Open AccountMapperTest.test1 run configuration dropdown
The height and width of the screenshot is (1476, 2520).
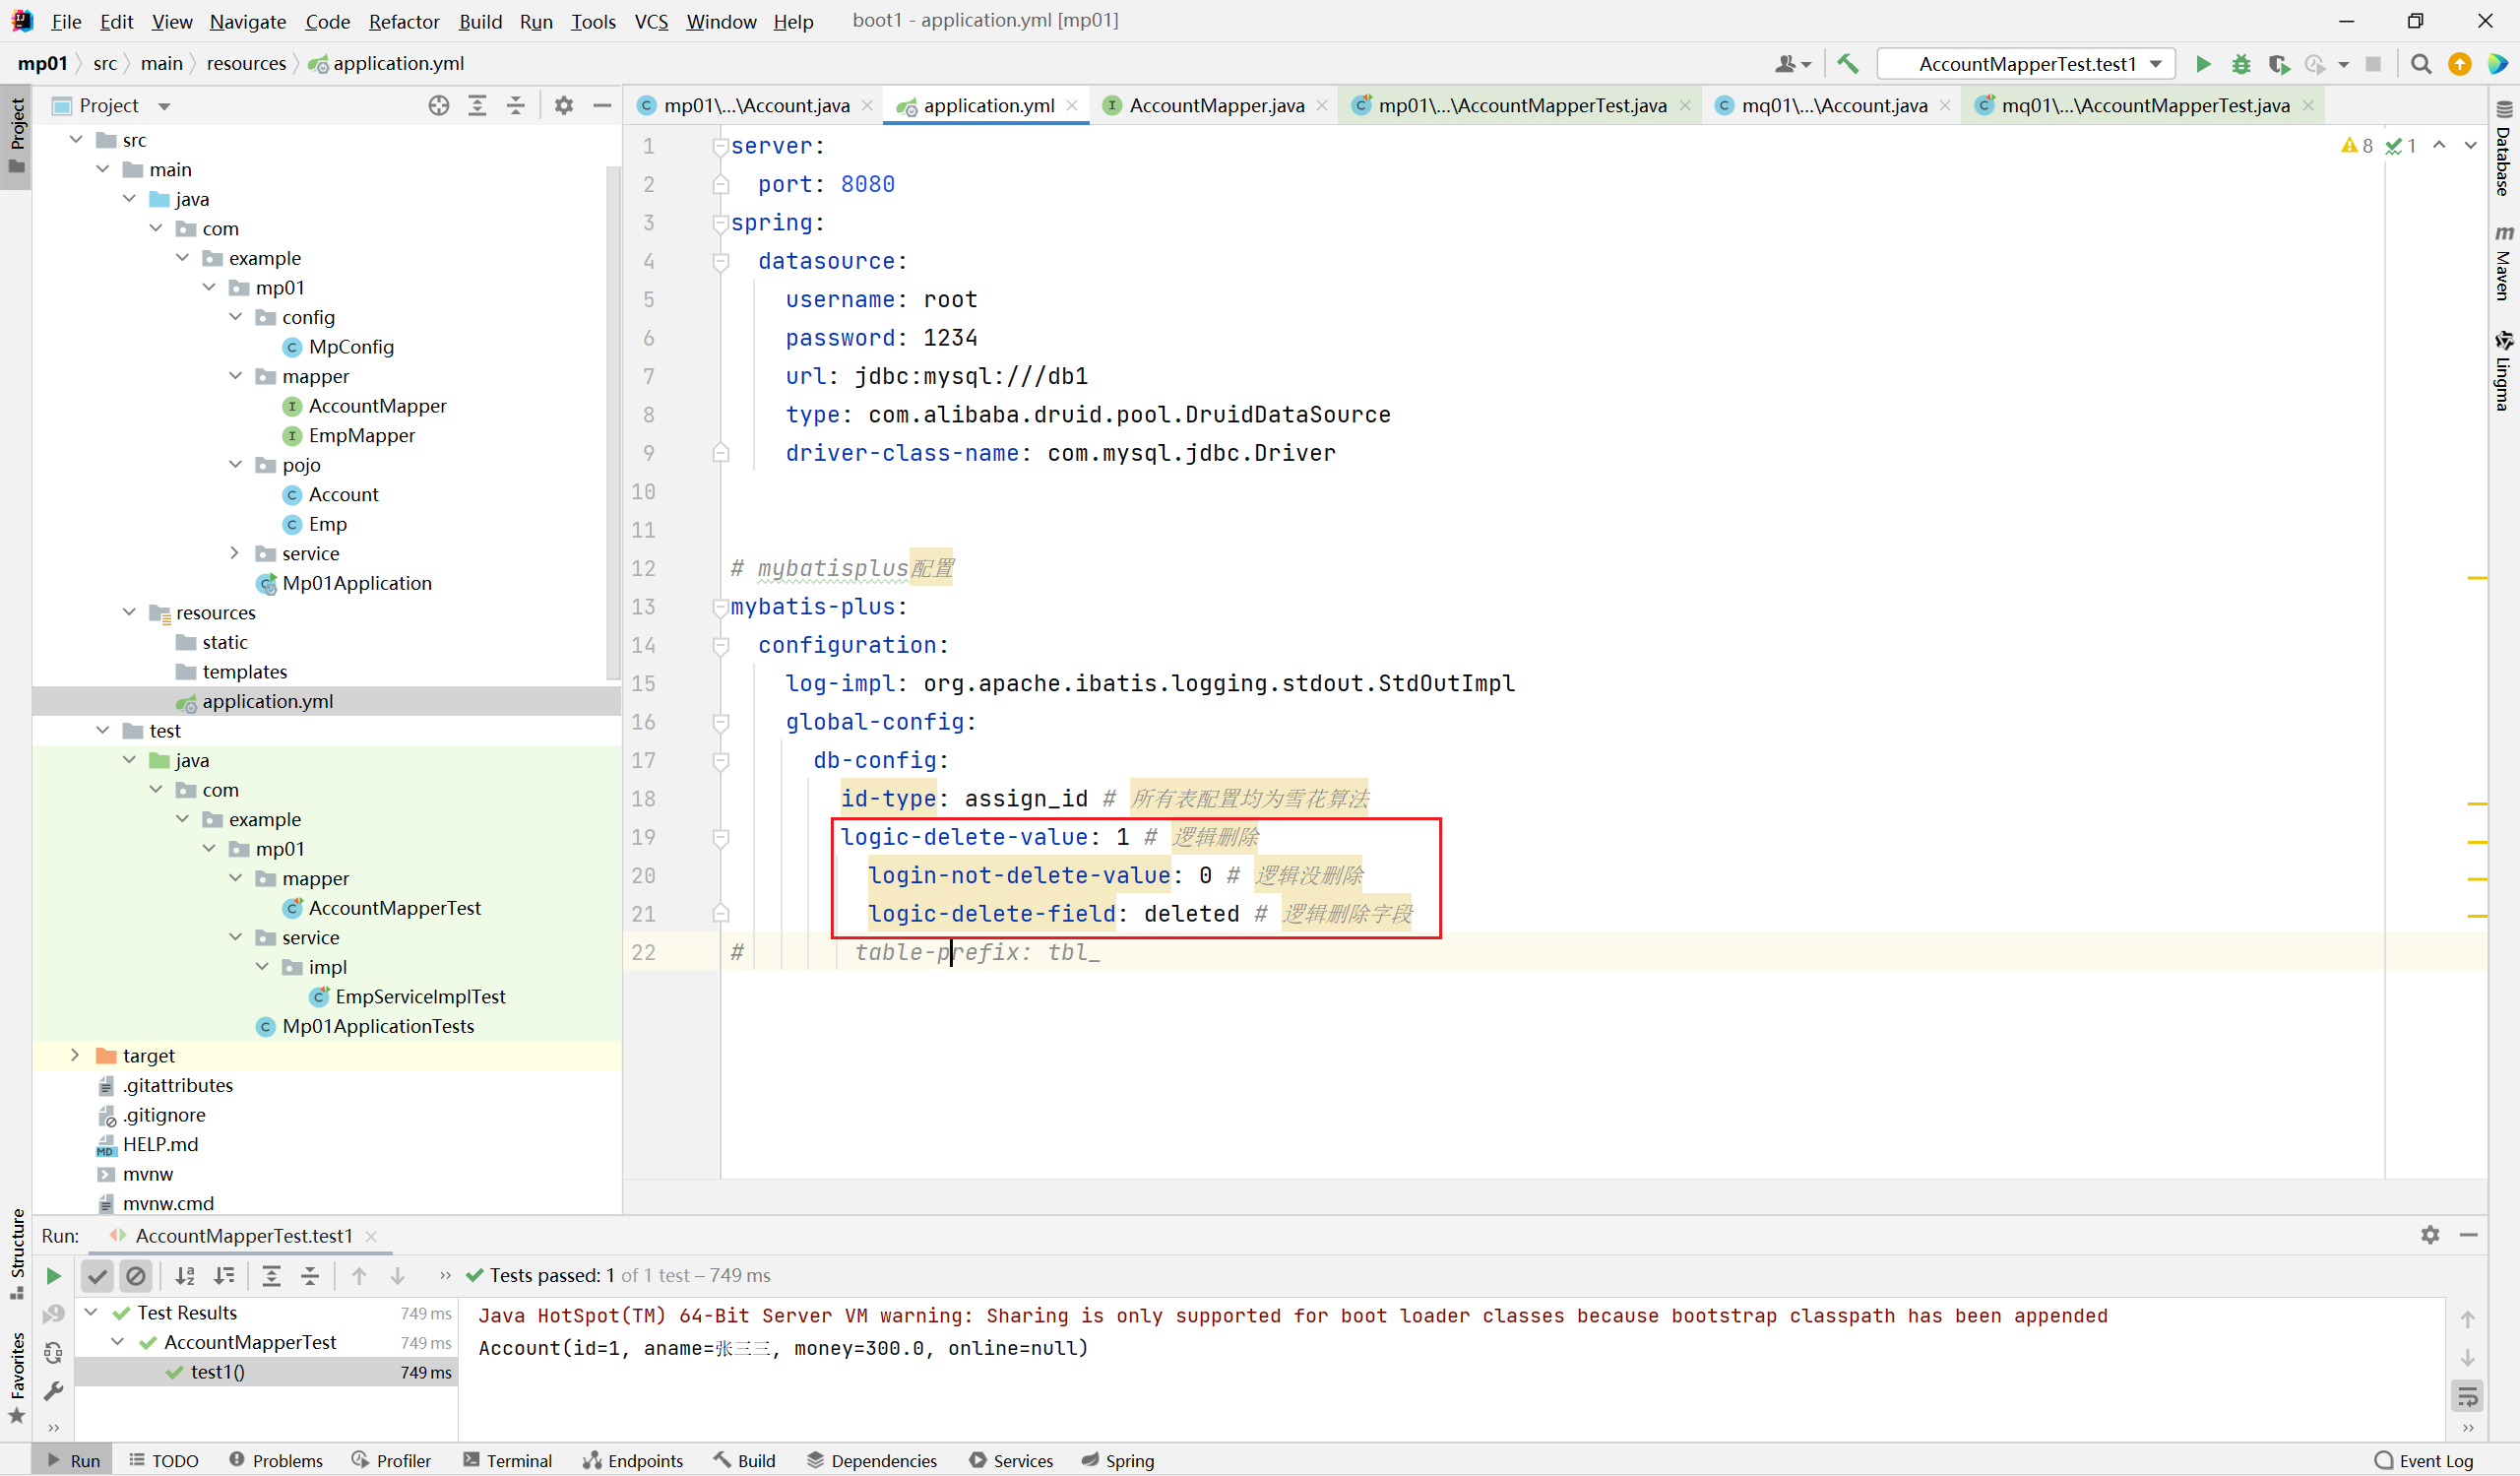[x=2026, y=64]
